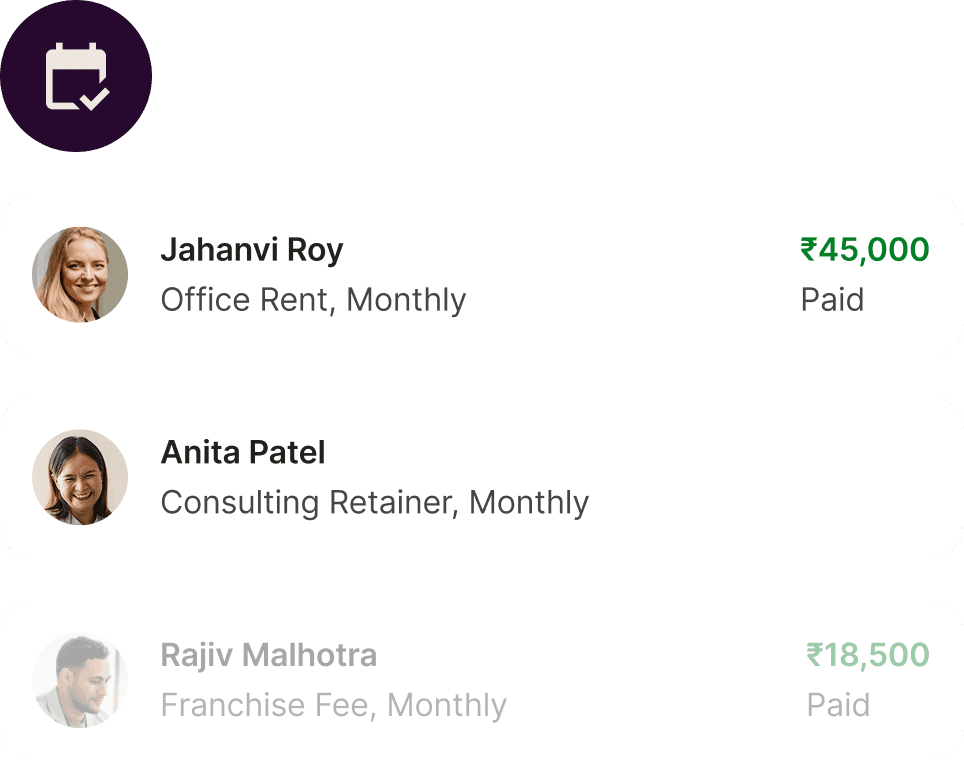Click Paid status under ₹18,500
The height and width of the screenshot is (760, 964).
coord(838,705)
